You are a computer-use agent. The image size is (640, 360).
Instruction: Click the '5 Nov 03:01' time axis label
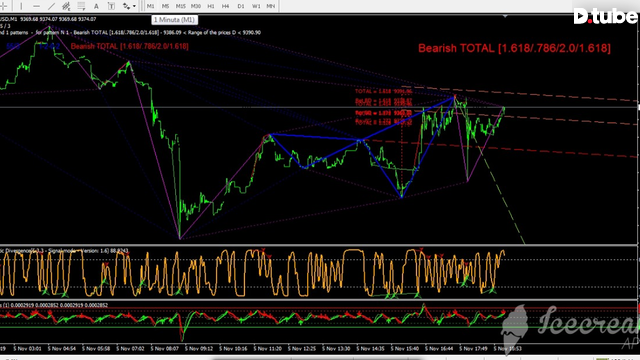(27, 349)
